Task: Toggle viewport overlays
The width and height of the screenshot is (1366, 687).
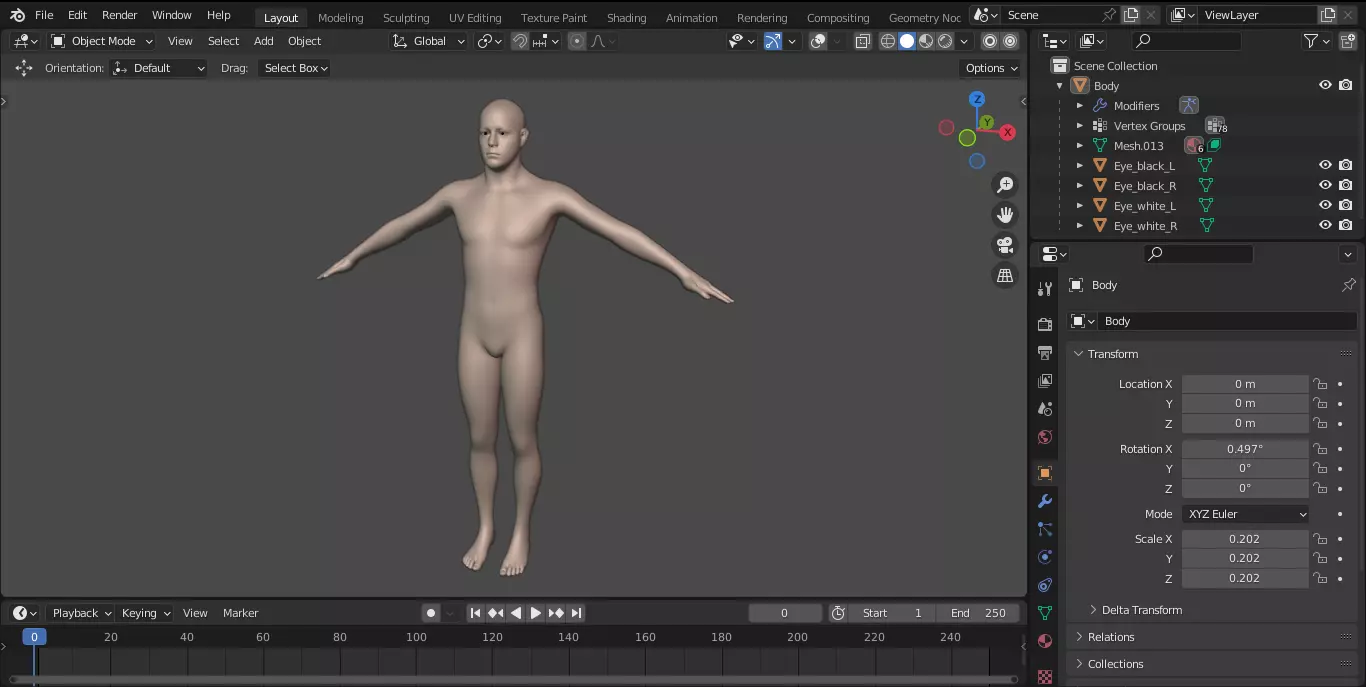Action: (x=818, y=41)
